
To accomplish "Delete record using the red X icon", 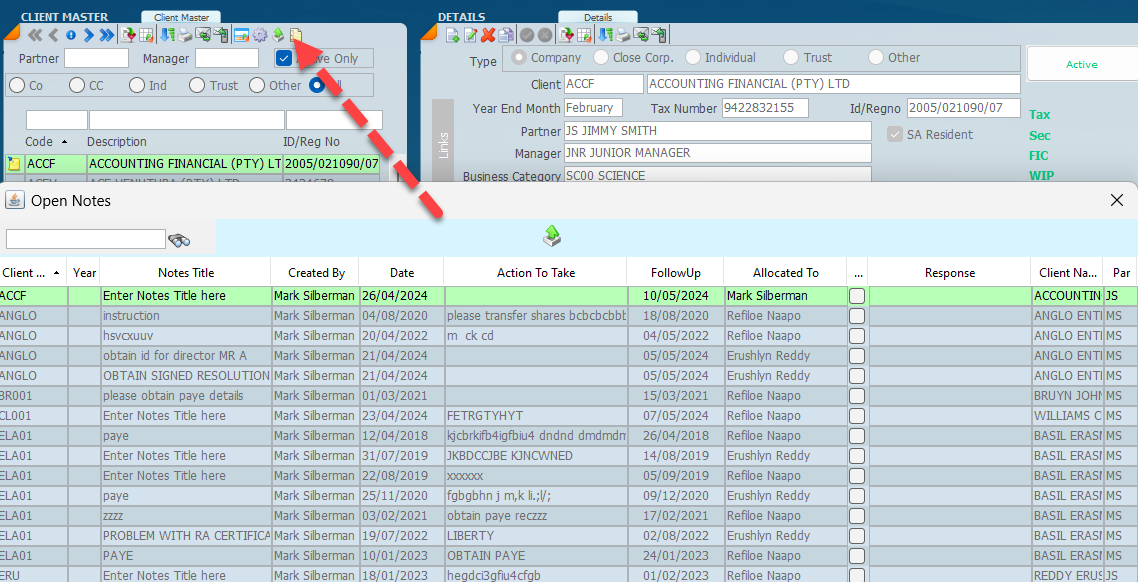I will (x=488, y=35).
